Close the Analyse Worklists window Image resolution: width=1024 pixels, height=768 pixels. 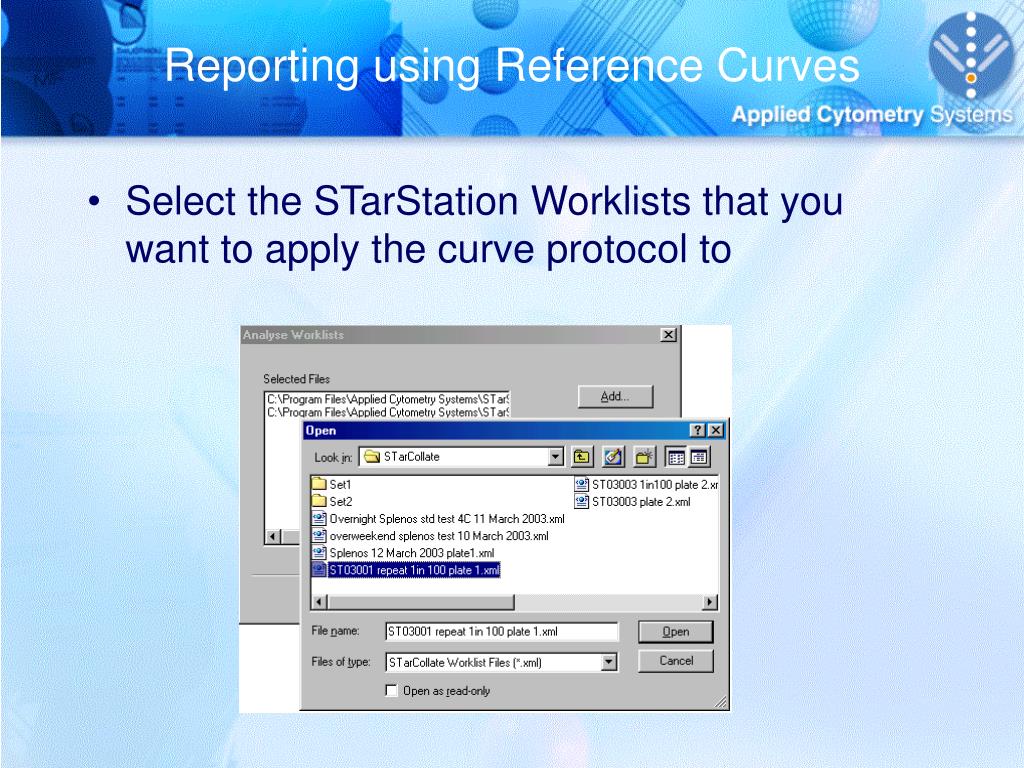668,335
